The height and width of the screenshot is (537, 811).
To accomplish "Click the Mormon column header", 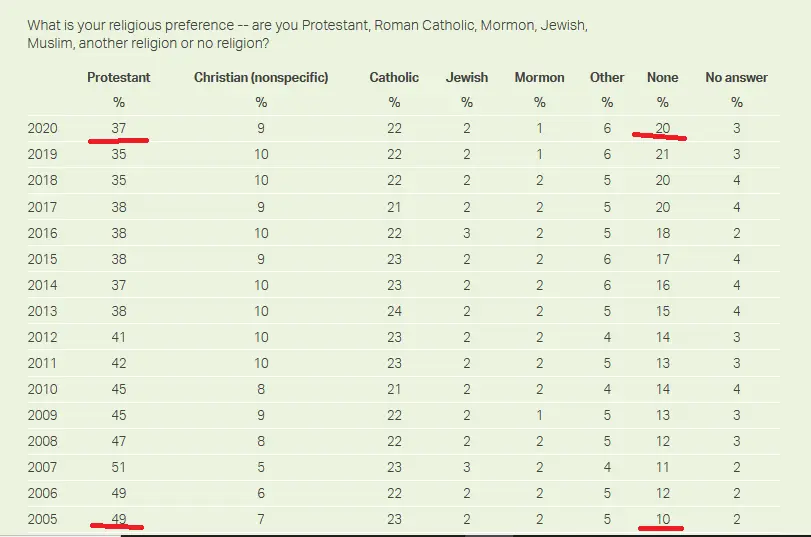I will point(539,78).
